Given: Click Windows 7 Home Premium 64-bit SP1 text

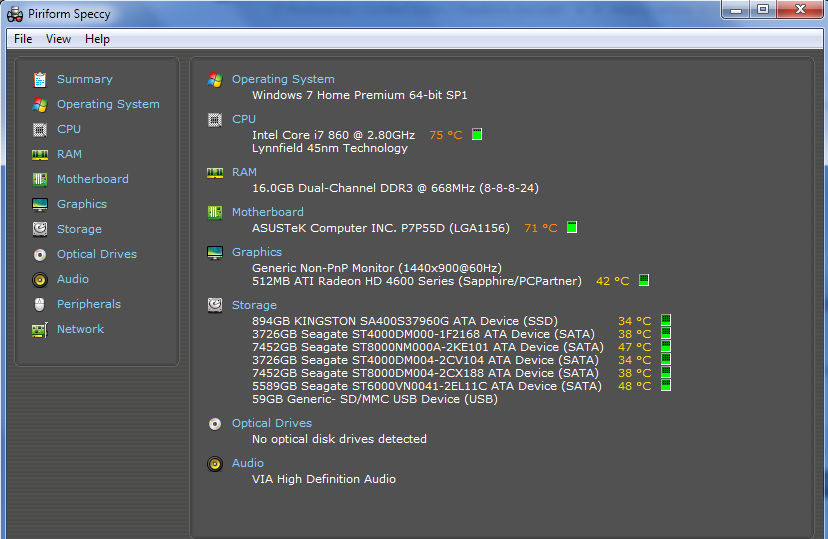Looking at the screenshot, I should (x=360, y=95).
